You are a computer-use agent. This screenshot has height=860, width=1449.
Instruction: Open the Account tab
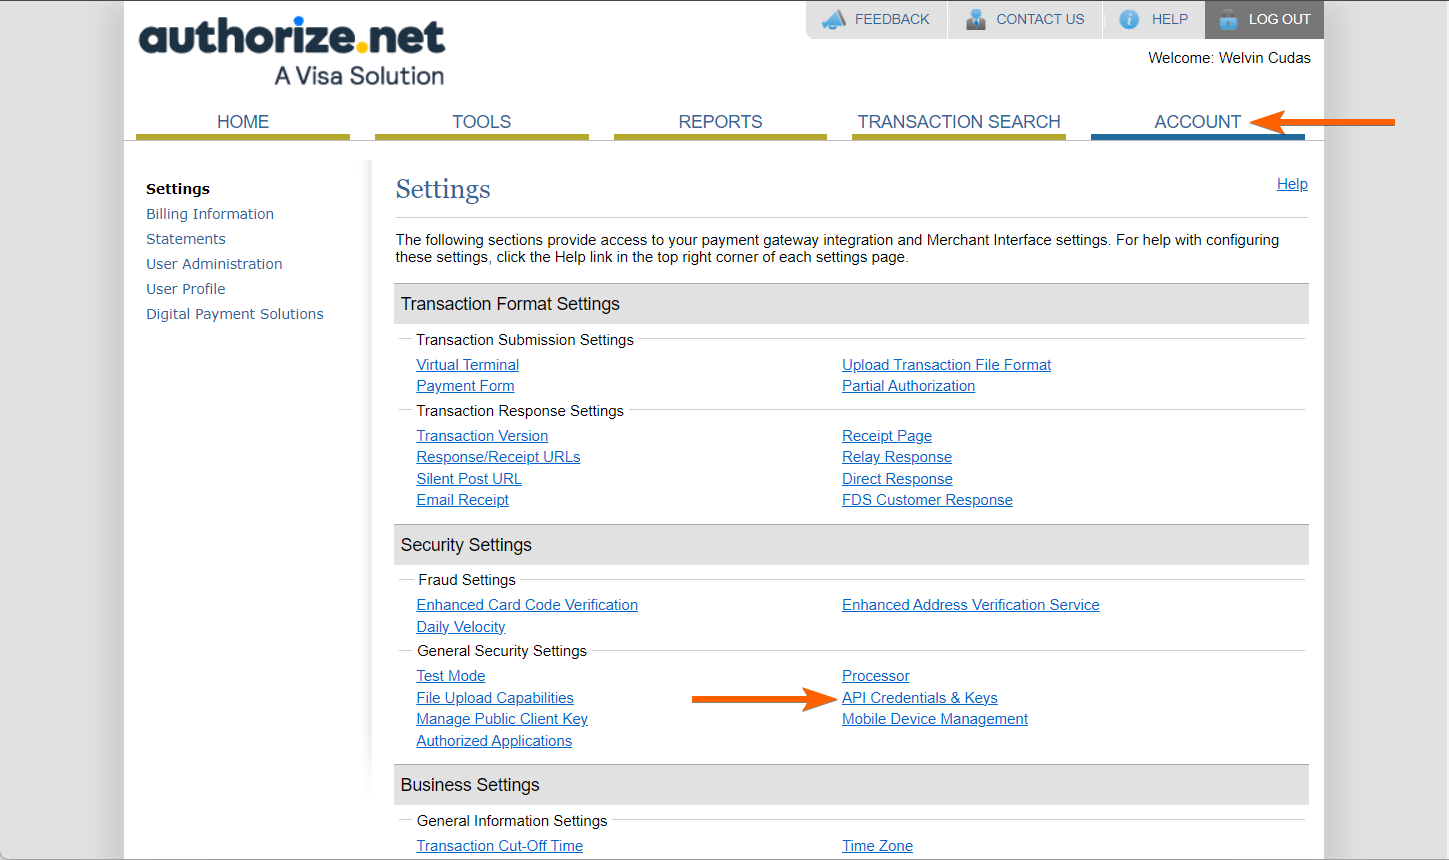(1197, 122)
